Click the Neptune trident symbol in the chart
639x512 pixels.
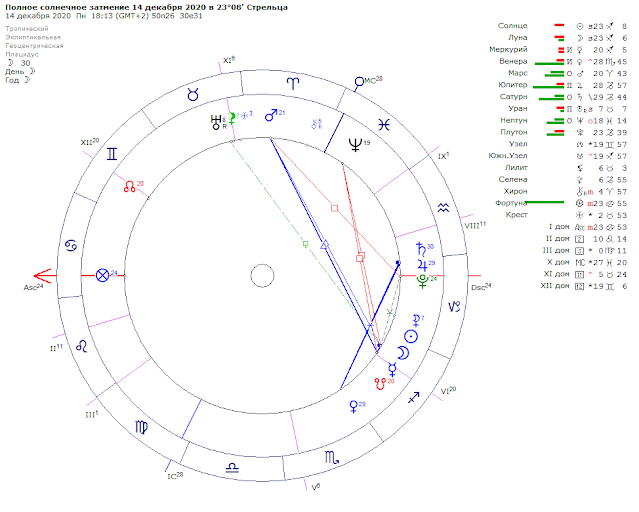click(x=355, y=144)
